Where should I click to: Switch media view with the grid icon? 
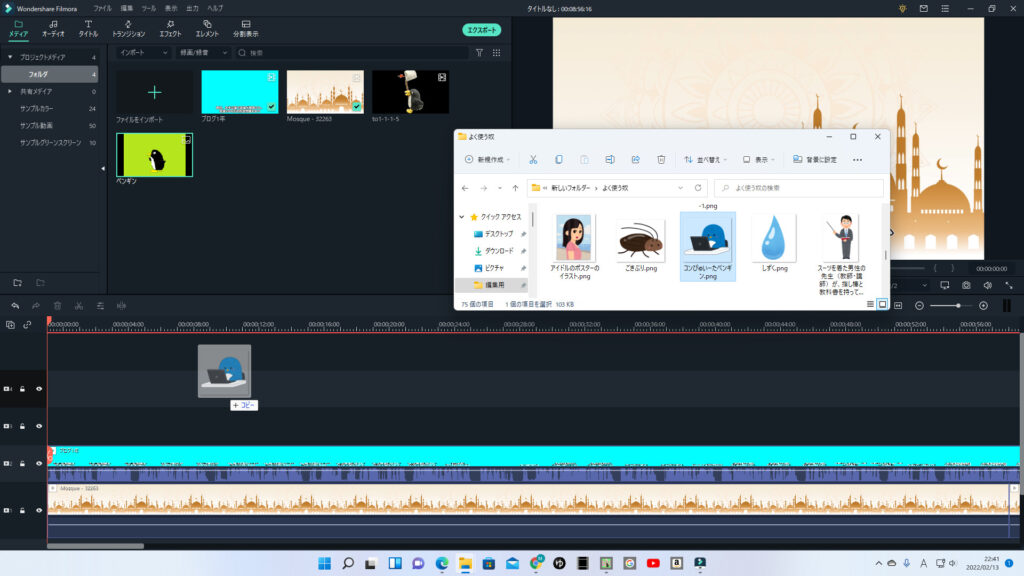click(496, 53)
